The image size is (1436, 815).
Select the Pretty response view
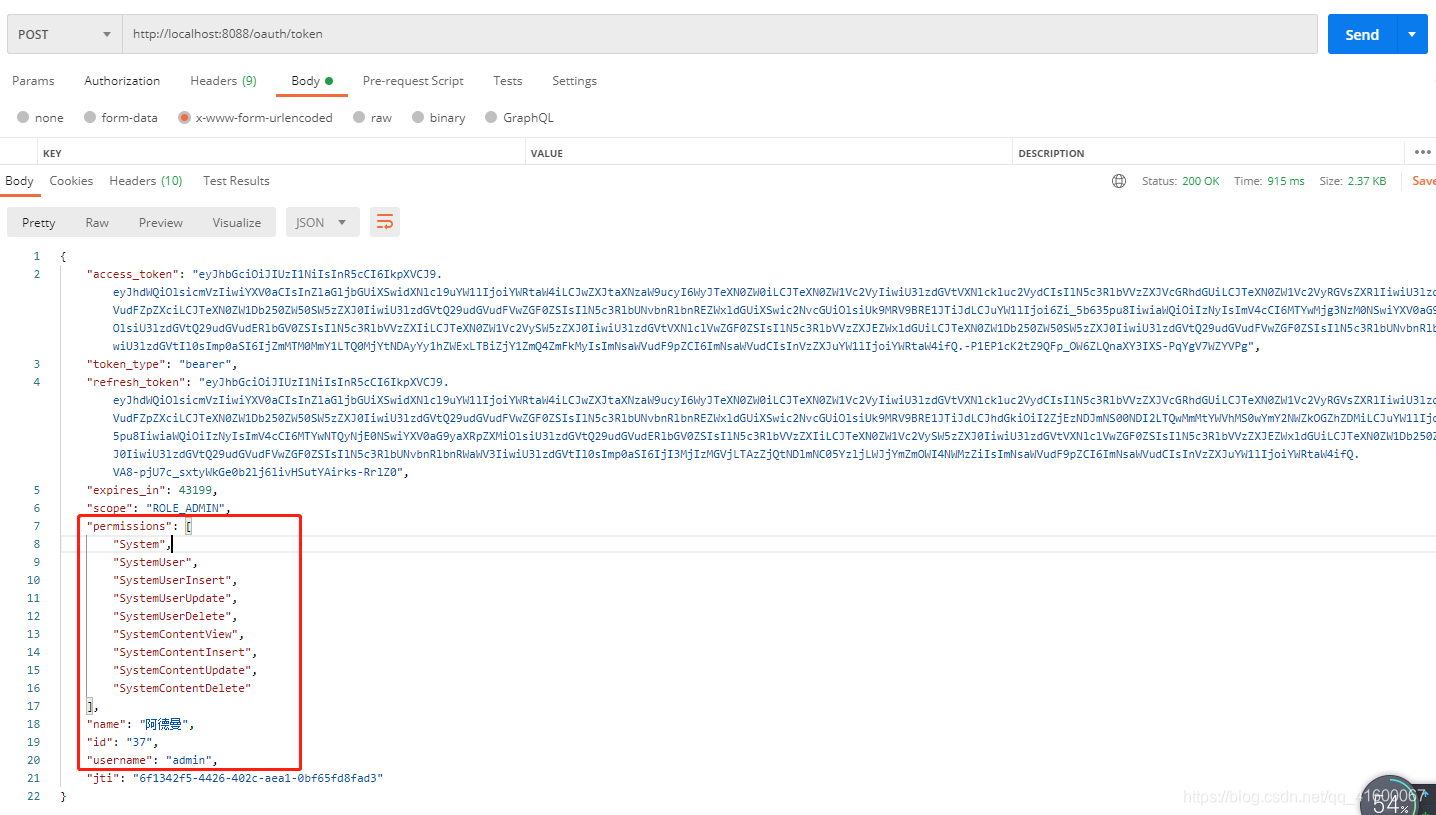point(39,222)
